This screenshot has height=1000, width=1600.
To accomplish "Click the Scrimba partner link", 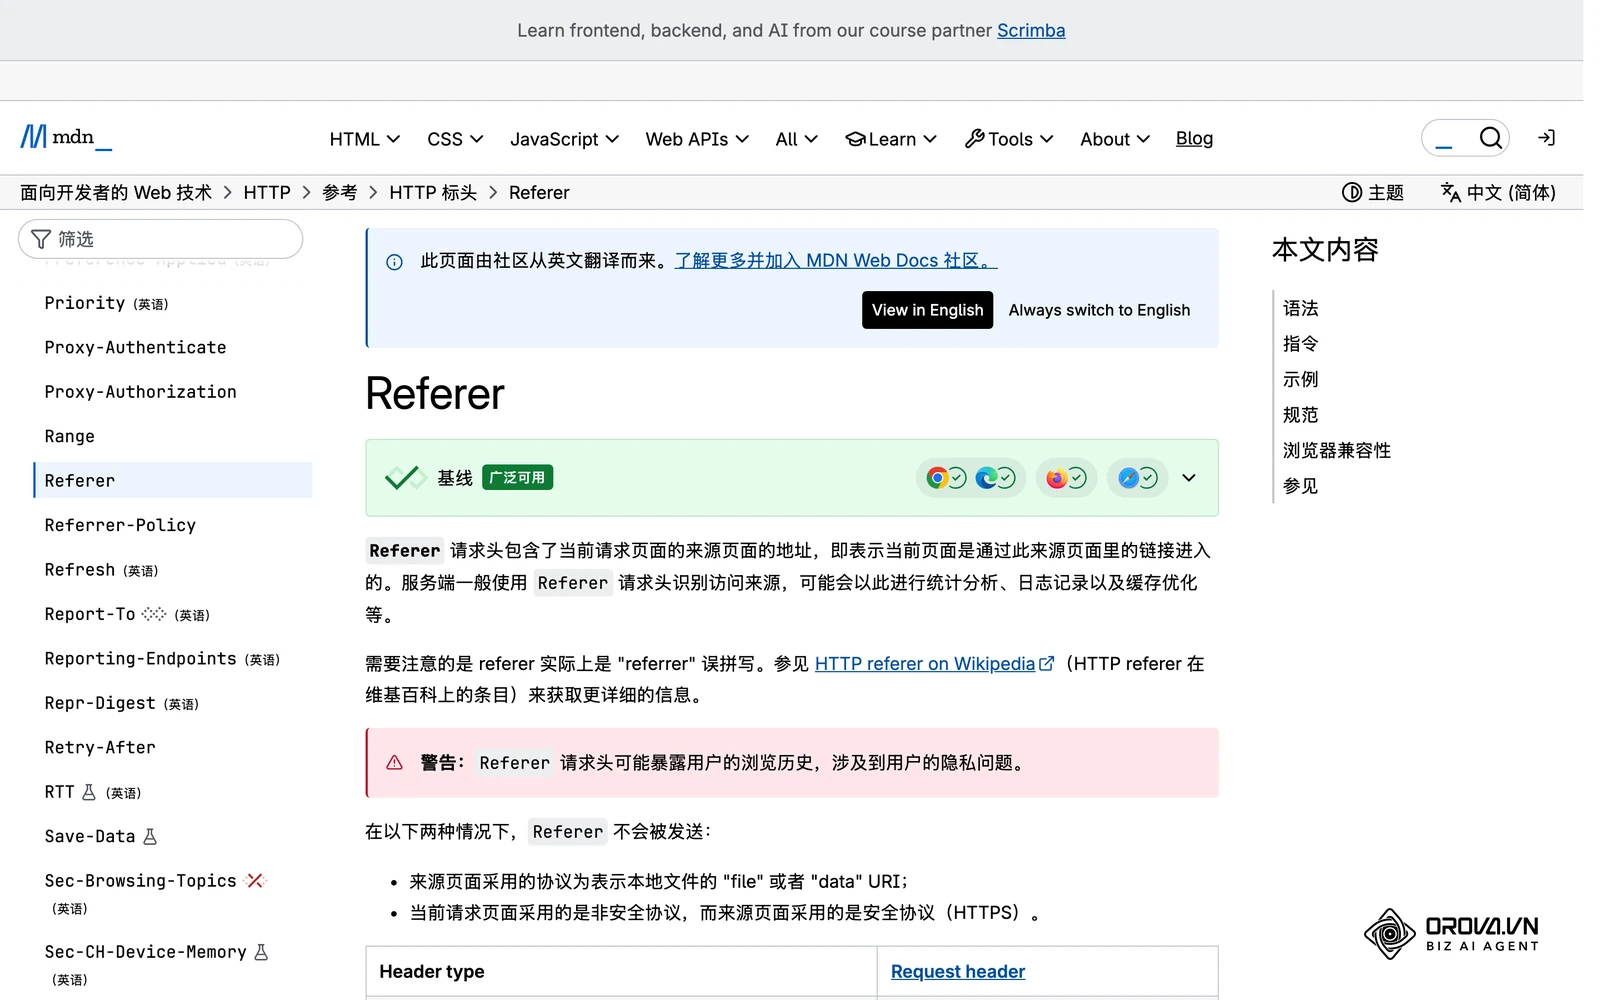I will tap(1031, 30).
